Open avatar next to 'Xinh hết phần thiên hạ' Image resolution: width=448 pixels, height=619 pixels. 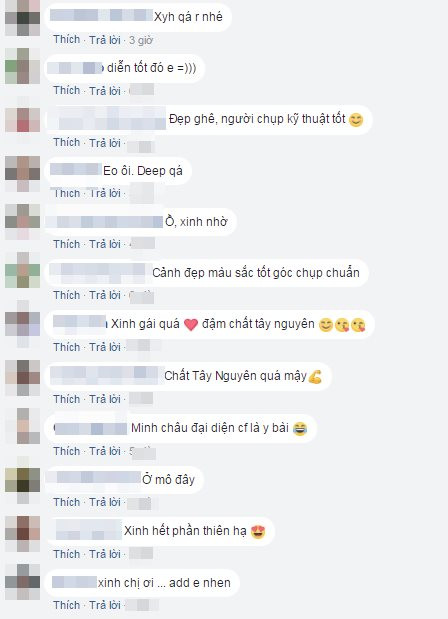[x=22, y=534]
